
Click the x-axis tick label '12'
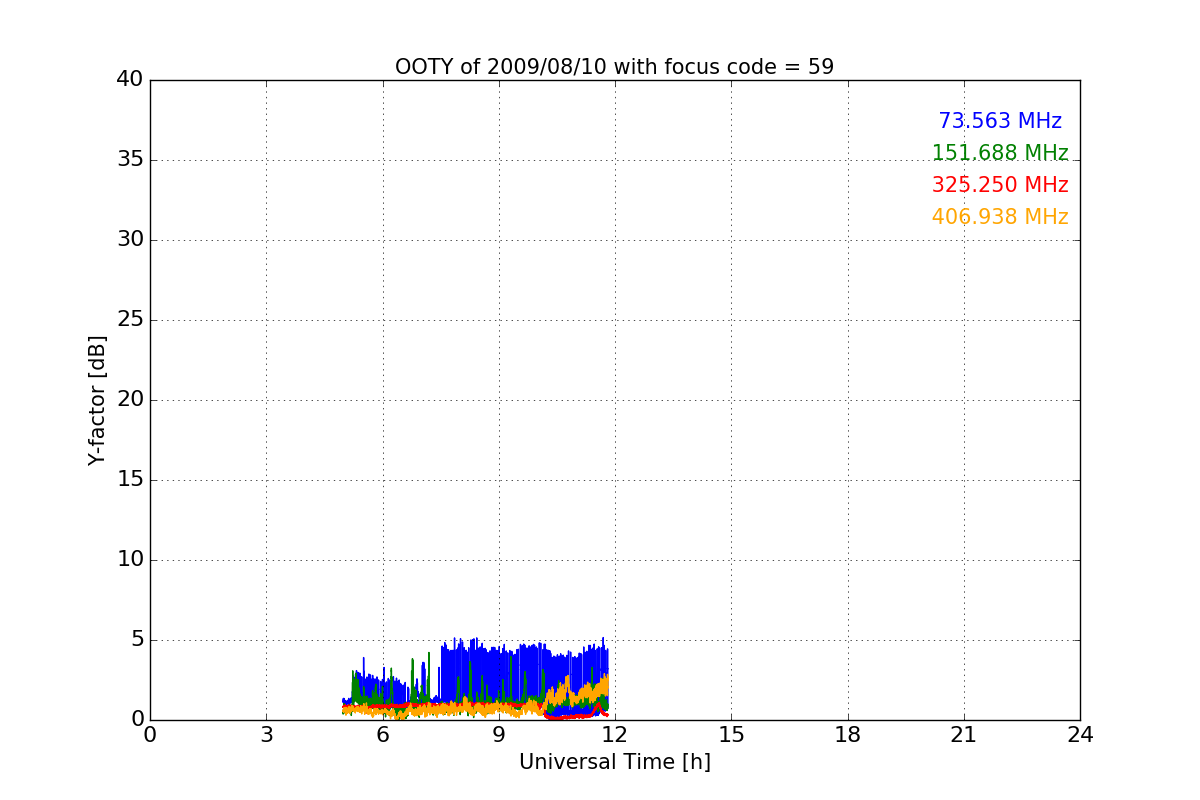(x=614, y=735)
